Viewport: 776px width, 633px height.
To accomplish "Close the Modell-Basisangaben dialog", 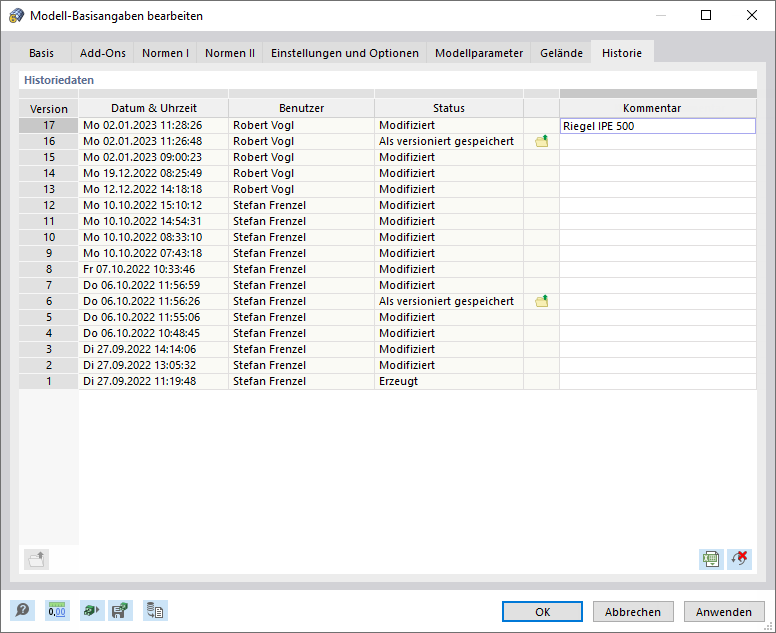I will pyautogui.click(x=752, y=15).
